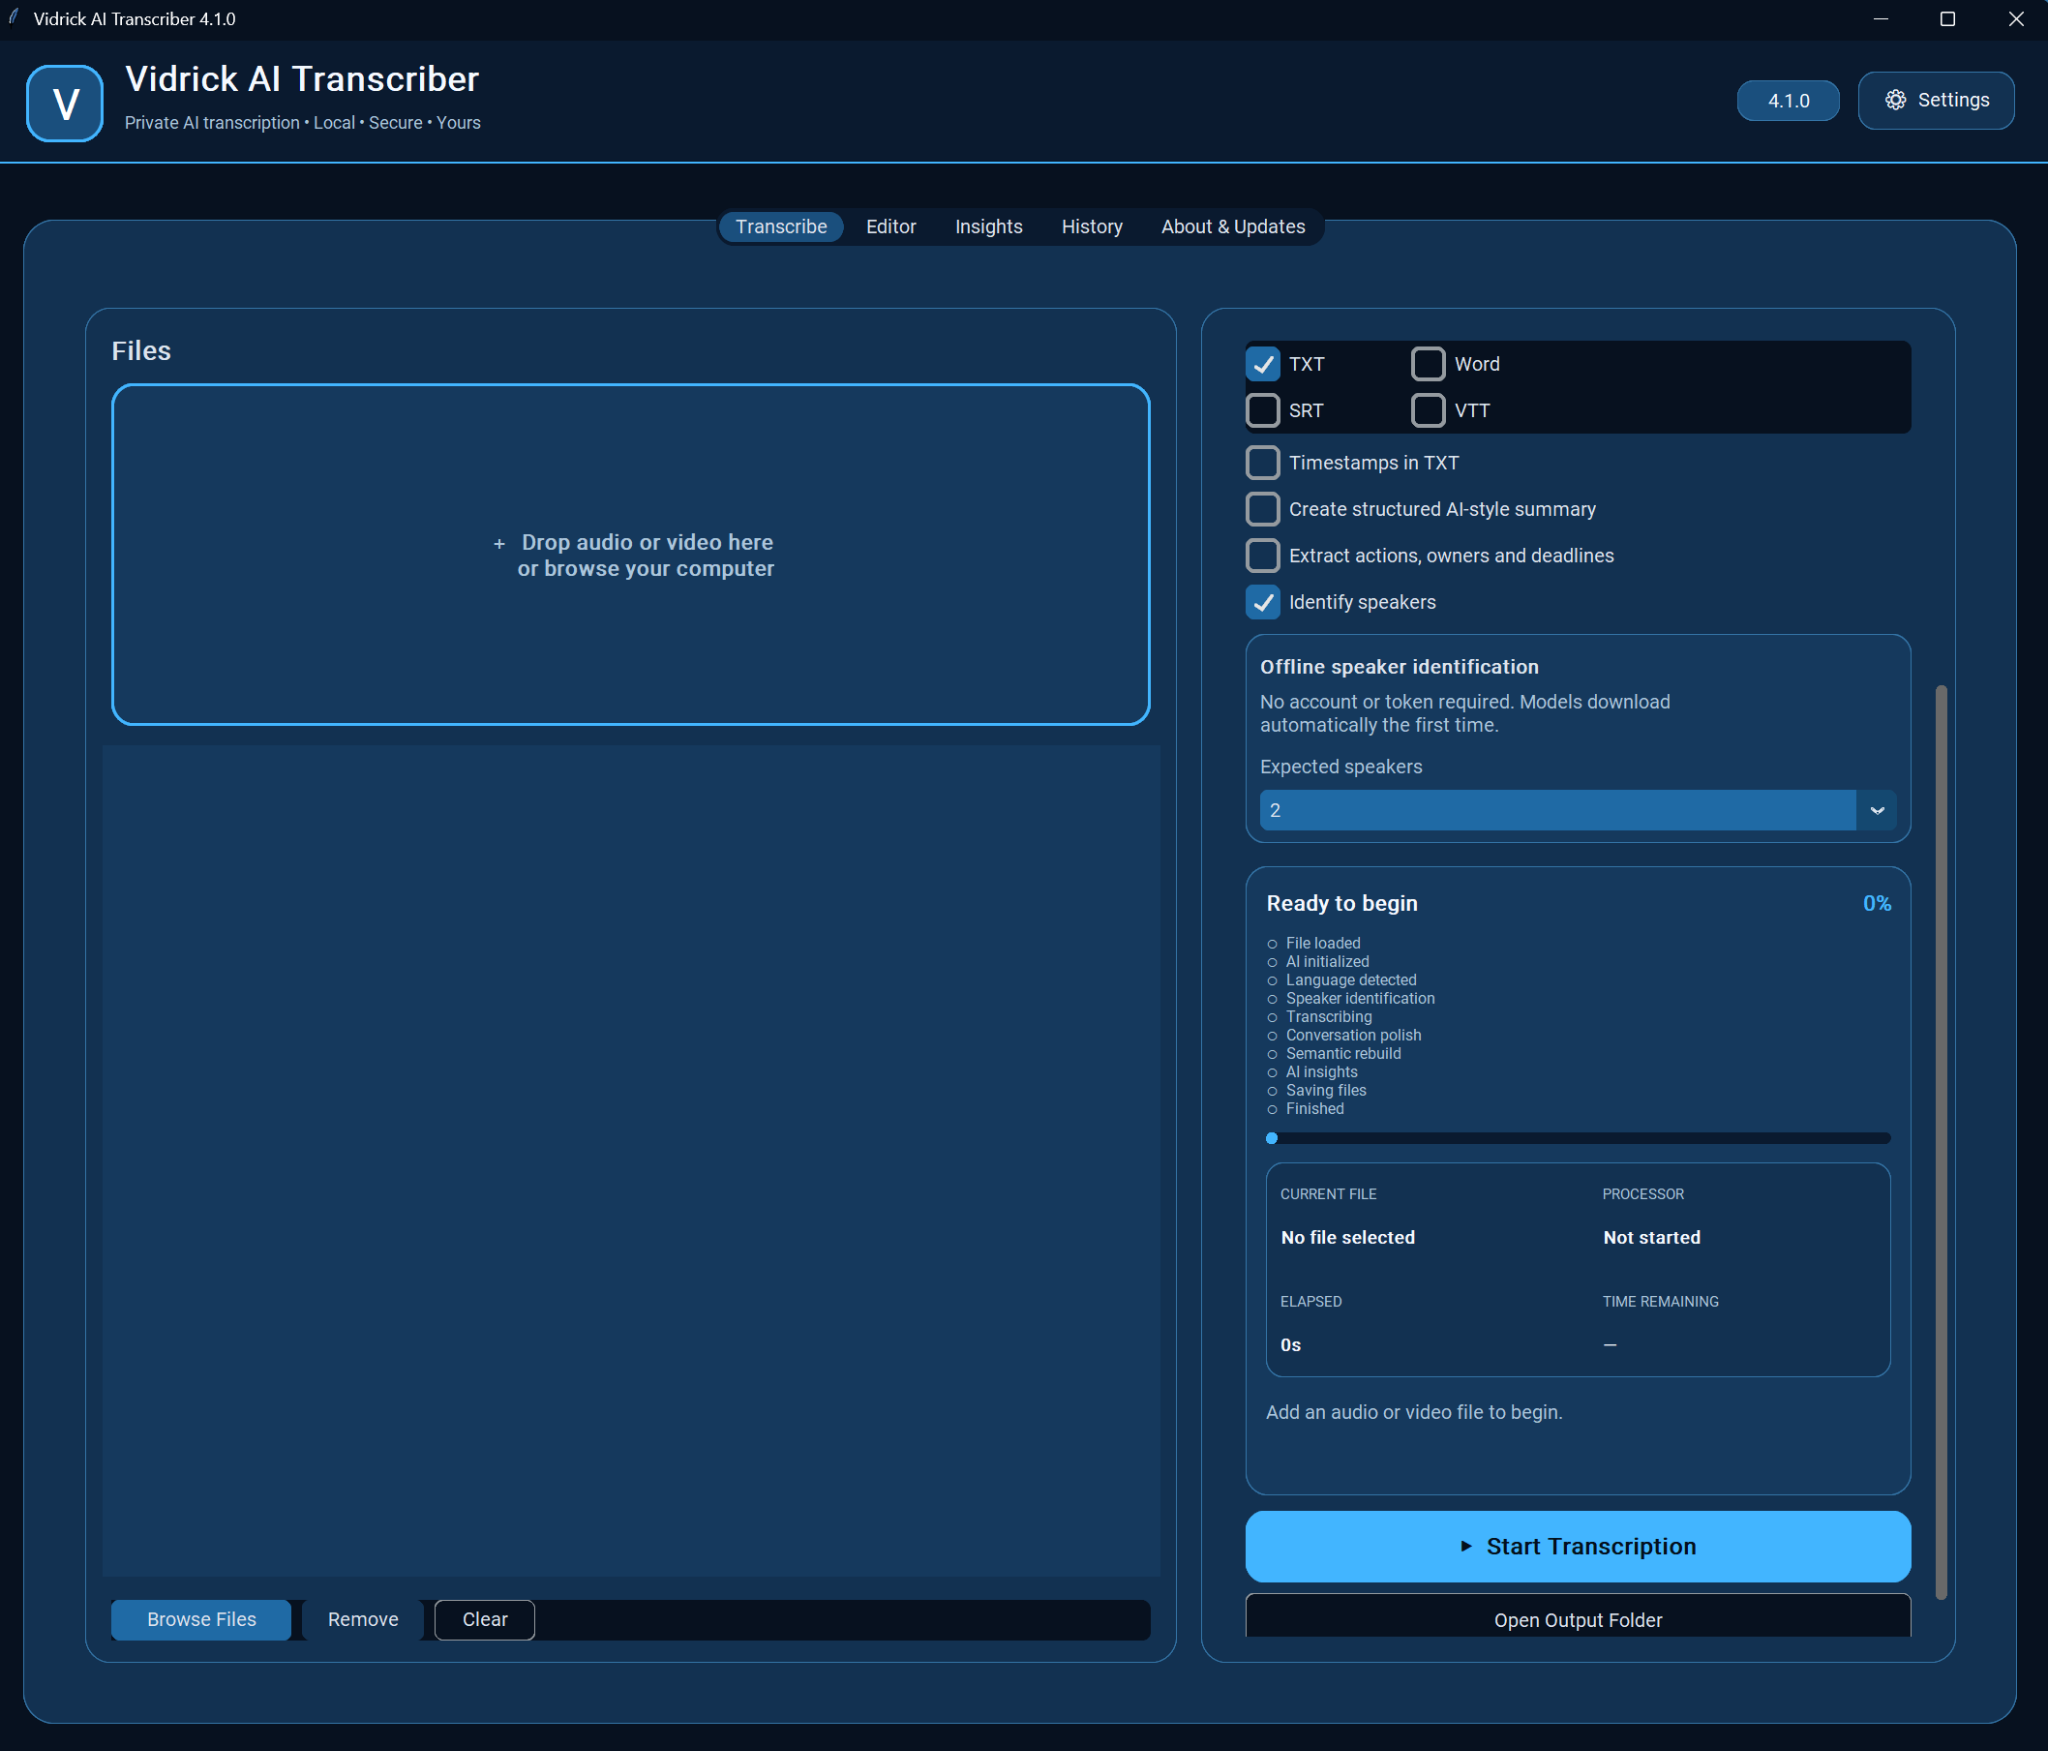Click 'Offline speaker identification' heading
2048x1751 pixels.
click(x=1399, y=667)
